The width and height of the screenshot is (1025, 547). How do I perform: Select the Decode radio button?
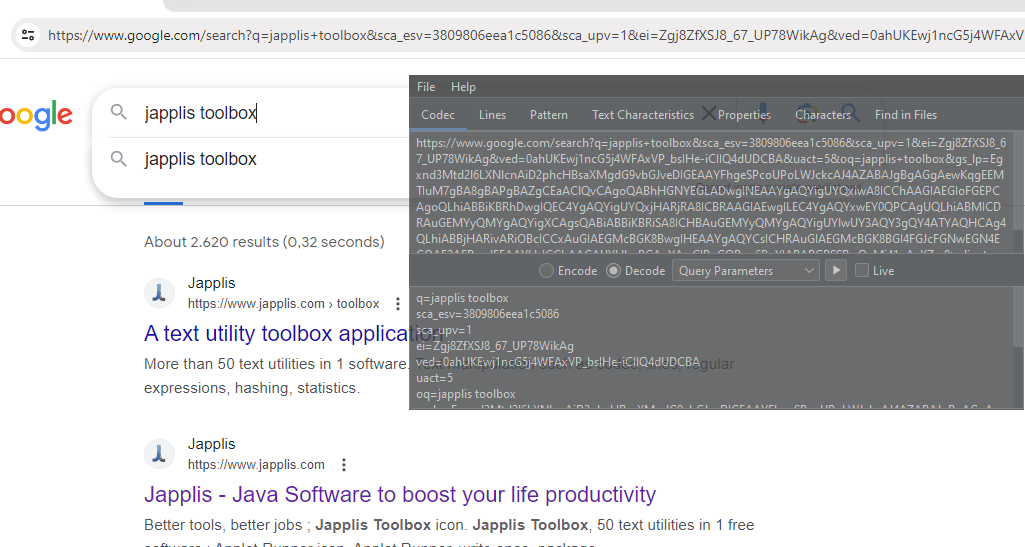point(635,271)
